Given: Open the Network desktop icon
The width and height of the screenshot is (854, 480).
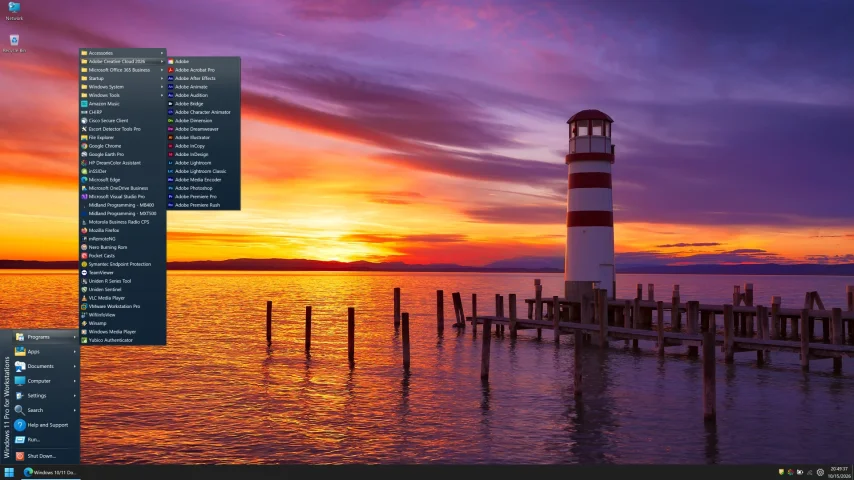Looking at the screenshot, I should (x=14, y=11).
